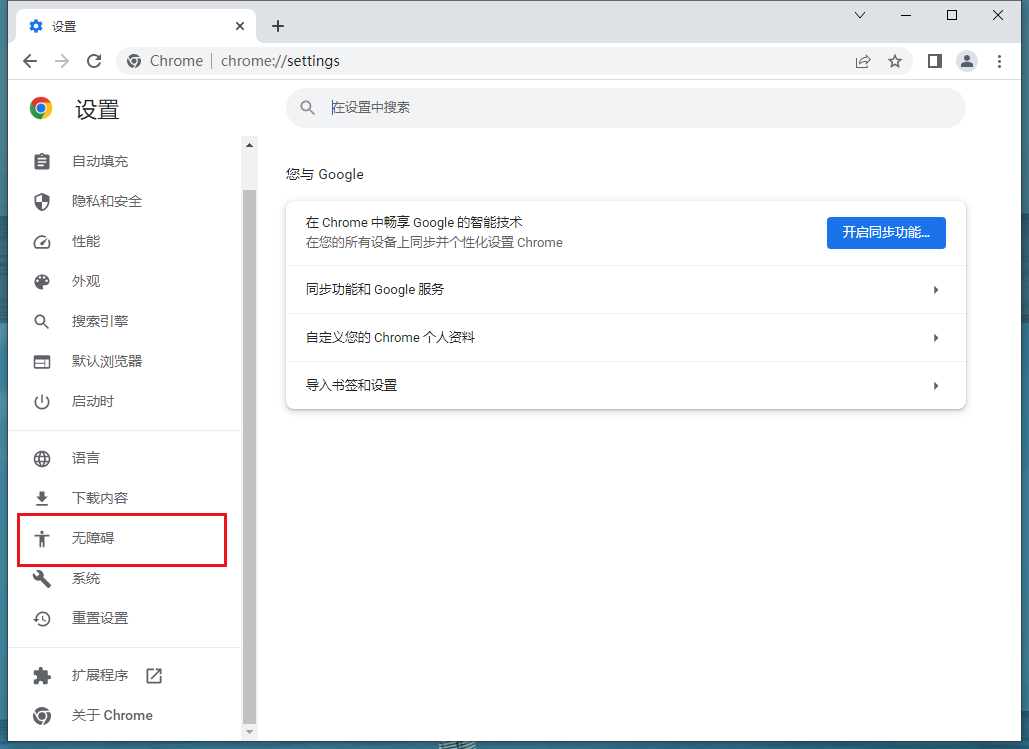
Task: Click the 性能 speedometer icon
Action: coord(42,242)
